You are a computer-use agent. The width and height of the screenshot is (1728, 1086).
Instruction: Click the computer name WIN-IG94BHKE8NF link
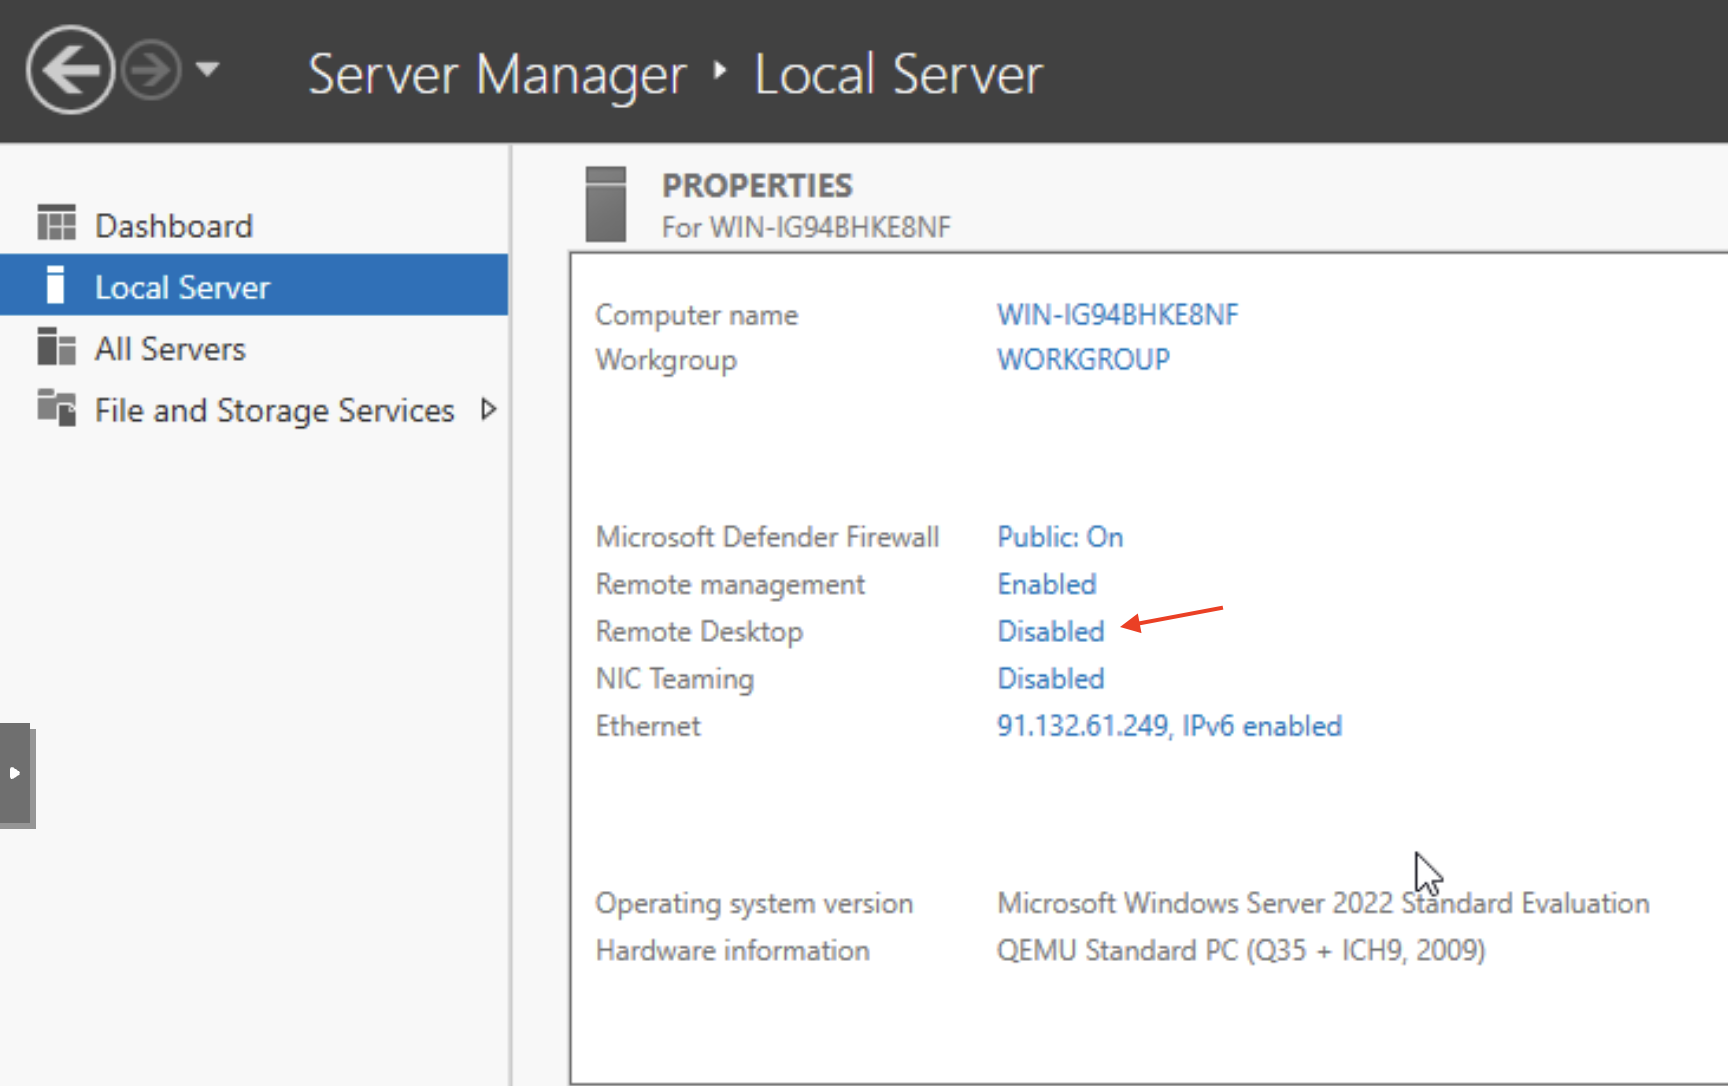click(x=1117, y=315)
